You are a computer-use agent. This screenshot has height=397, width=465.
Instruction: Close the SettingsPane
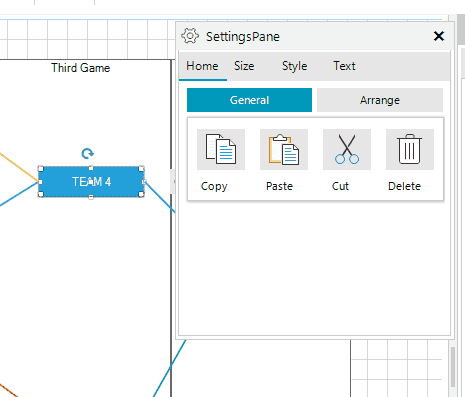click(x=439, y=36)
